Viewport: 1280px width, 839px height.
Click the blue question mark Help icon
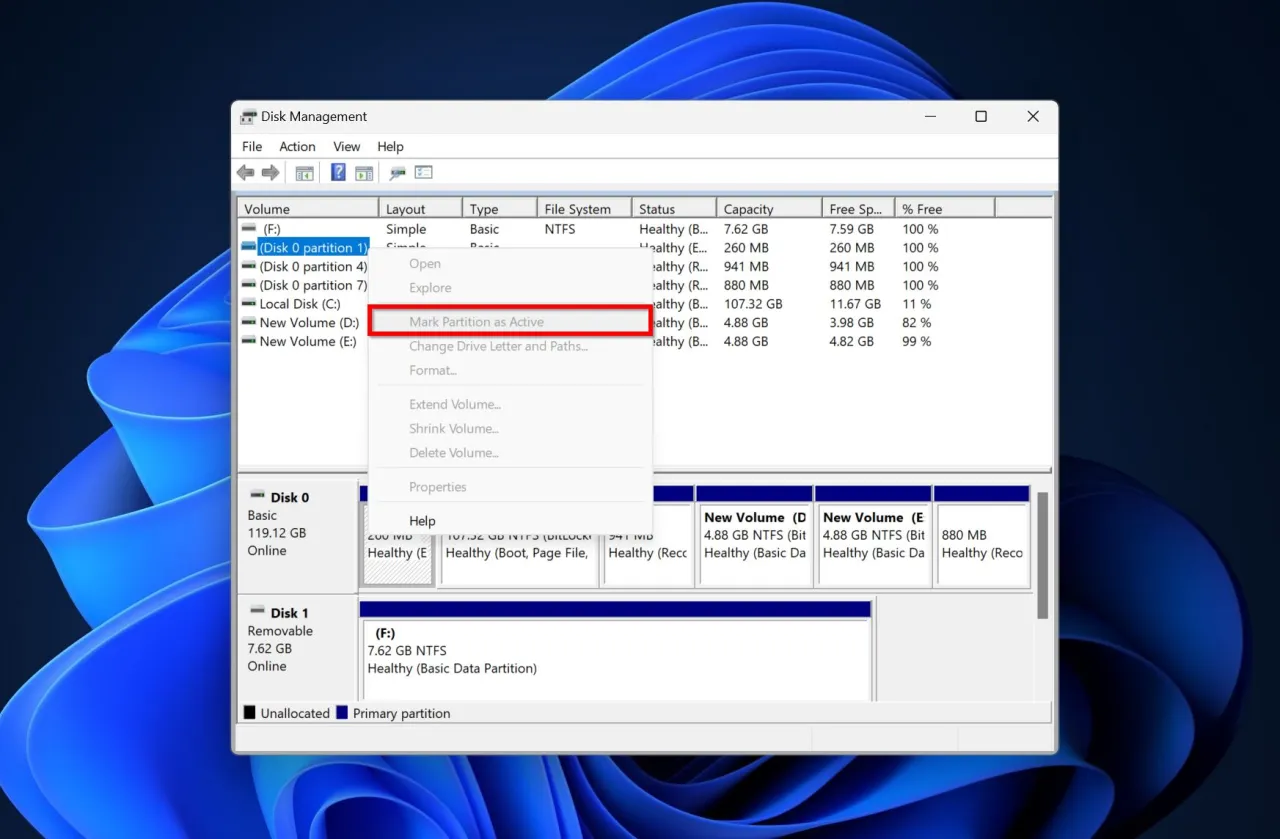click(x=338, y=173)
